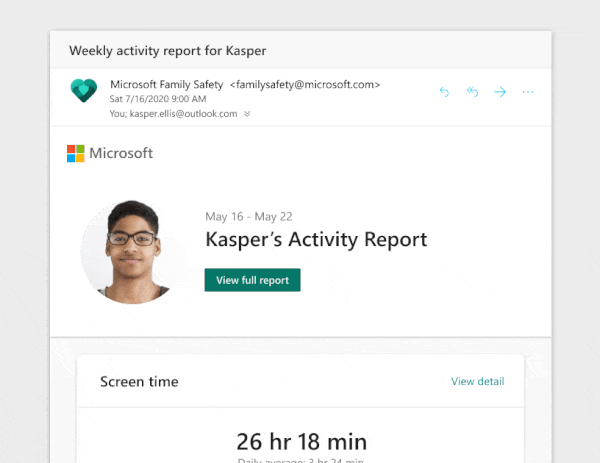
Task: Click the Family Safety heart avatar
Action: click(84, 90)
